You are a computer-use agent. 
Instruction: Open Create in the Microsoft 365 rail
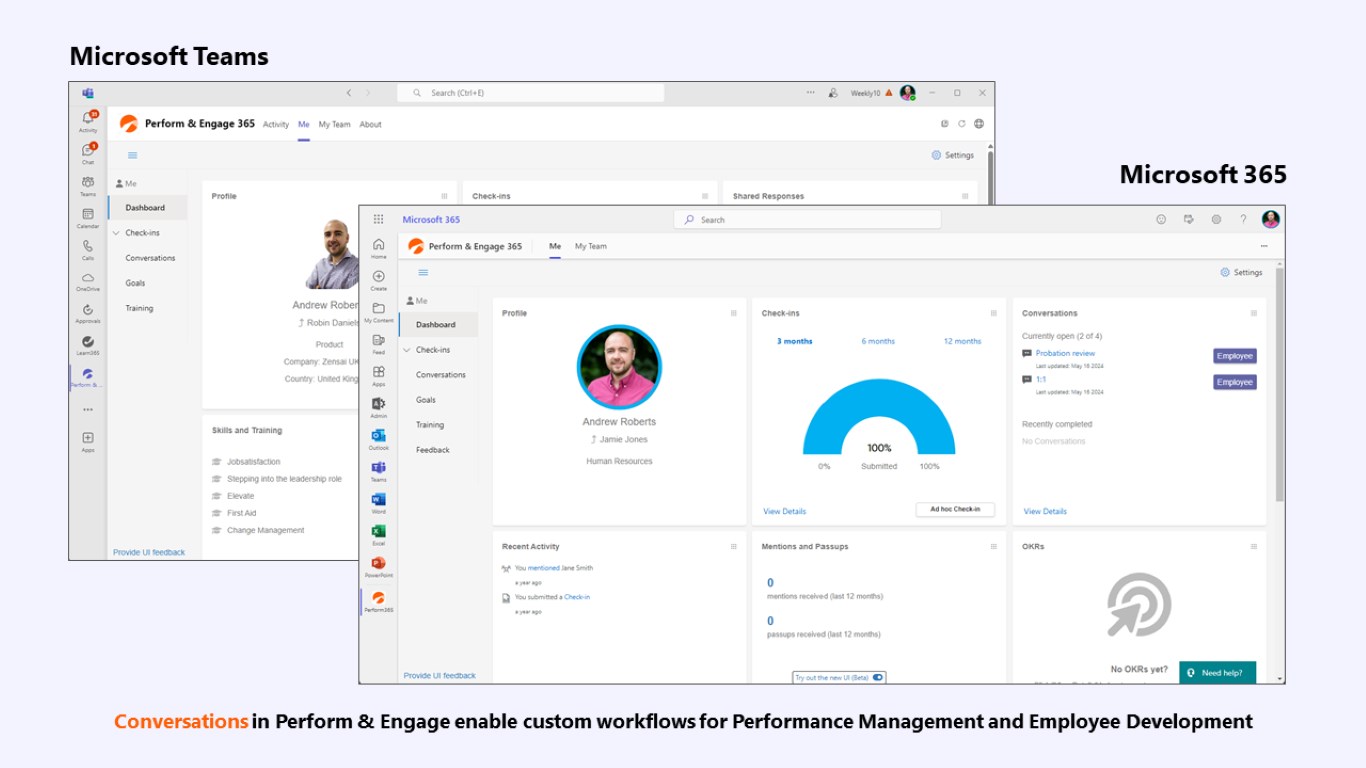(x=378, y=280)
